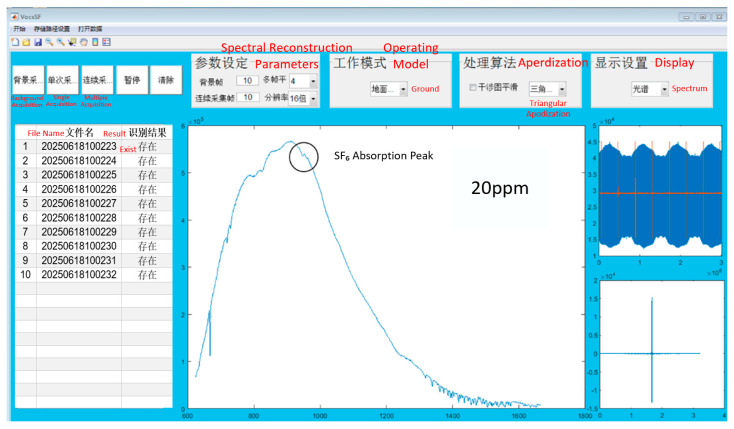Click the Background Acquisition button
Screen dimensions: 734x429
pyautogui.click(x=28, y=80)
